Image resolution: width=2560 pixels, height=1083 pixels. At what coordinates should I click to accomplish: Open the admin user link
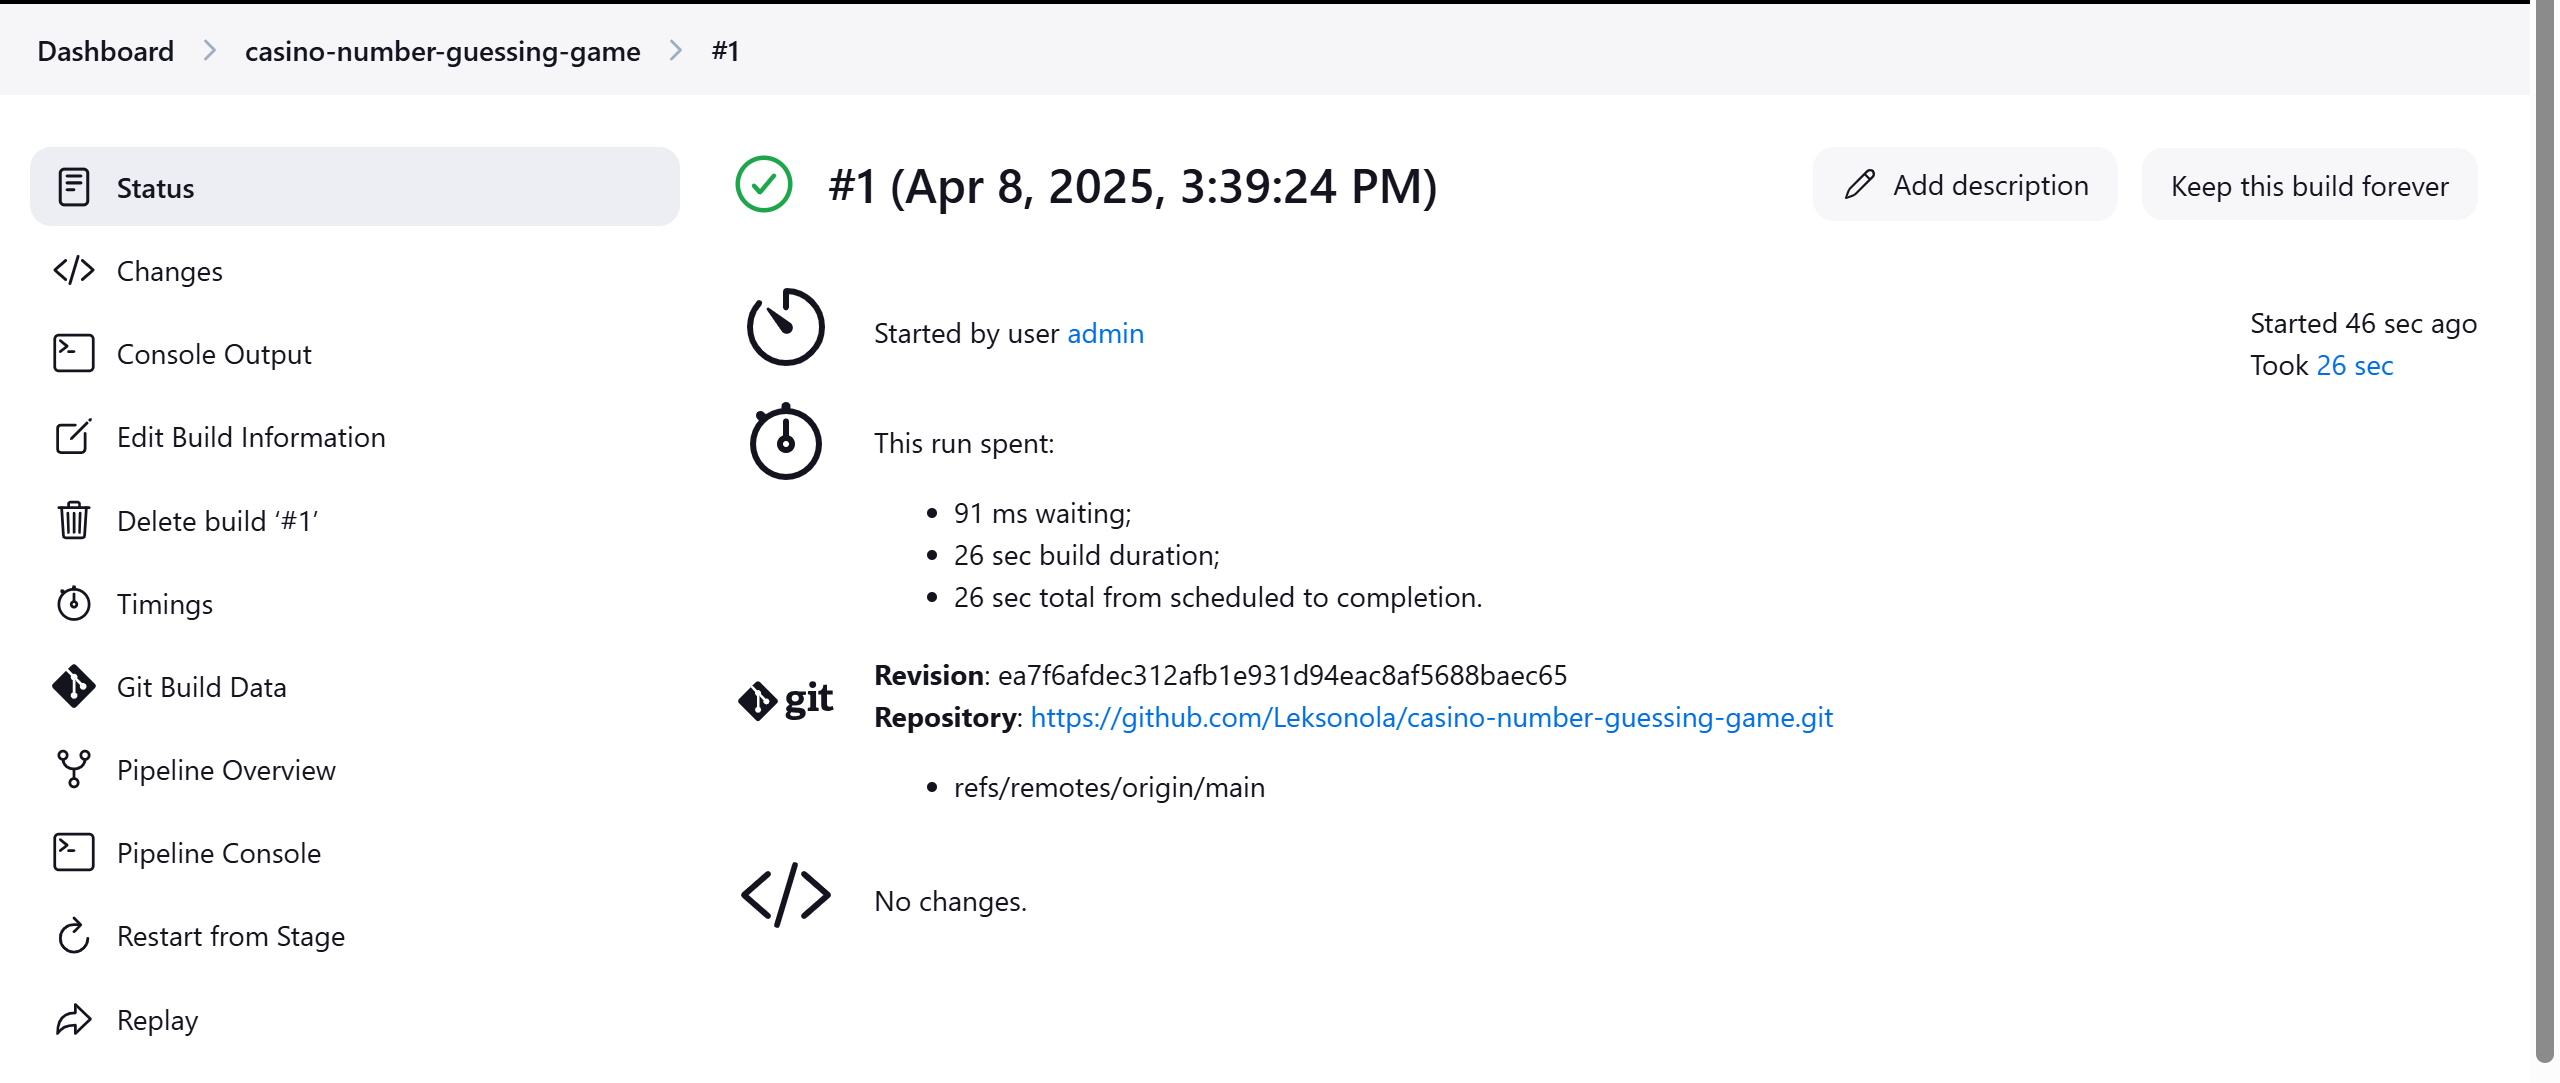[1105, 333]
